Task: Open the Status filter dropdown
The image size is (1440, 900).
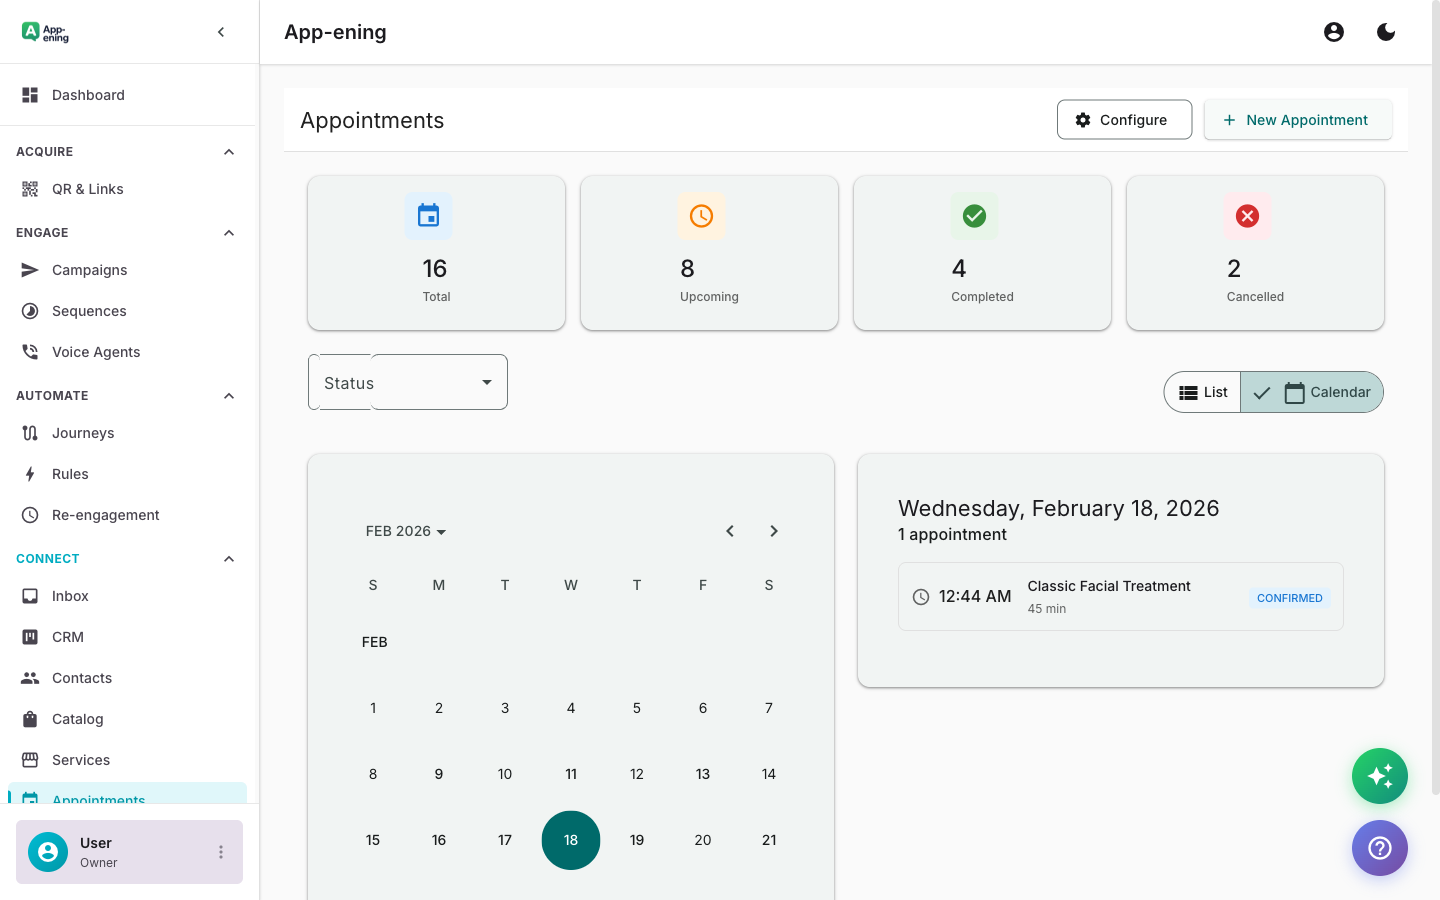Action: [407, 382]
